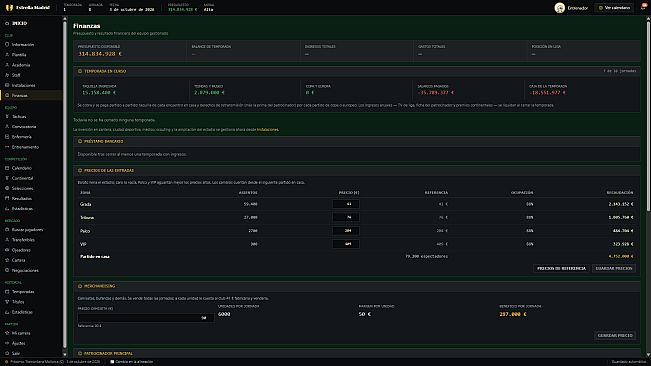Click the 'Finanzas' page heading
Image resolution: width=651 pixels, height=366 pixels.
click(86, 26)
